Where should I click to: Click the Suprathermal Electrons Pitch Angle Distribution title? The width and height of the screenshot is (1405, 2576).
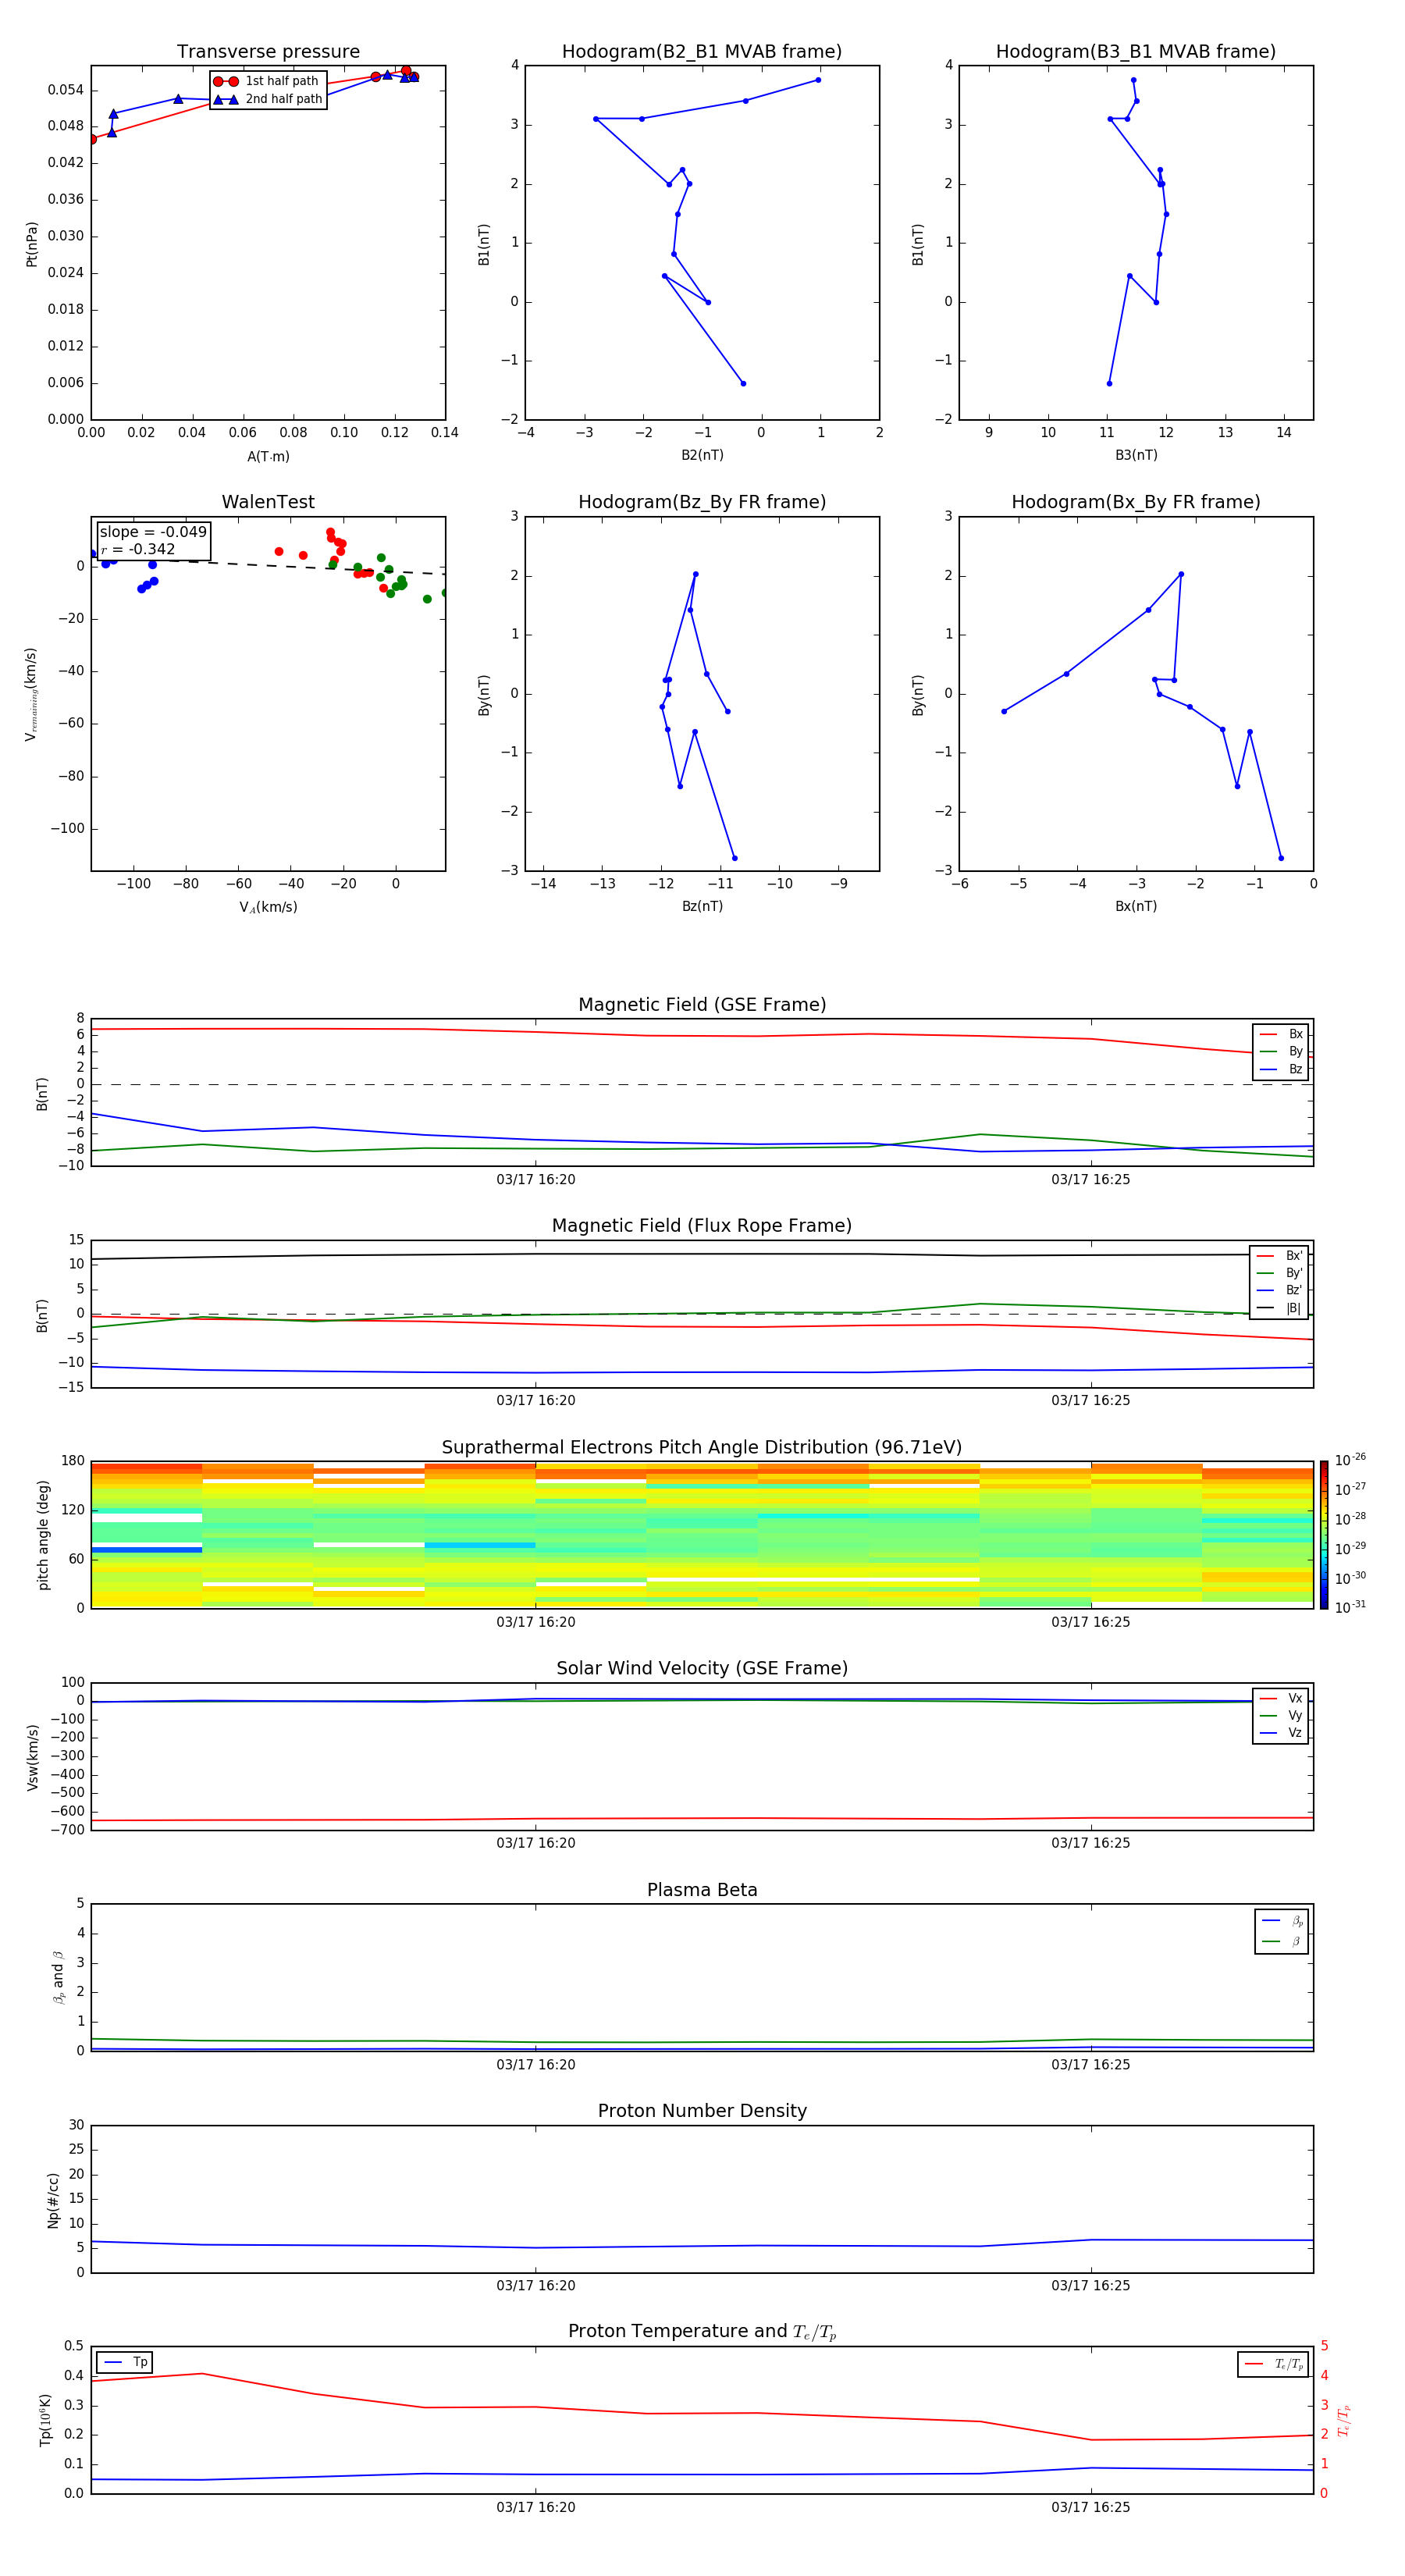(702, 1447)
